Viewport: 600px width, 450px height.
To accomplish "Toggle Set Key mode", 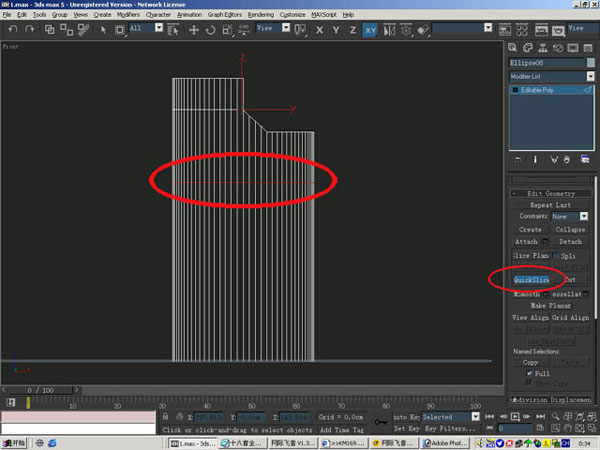I will 406,427.
